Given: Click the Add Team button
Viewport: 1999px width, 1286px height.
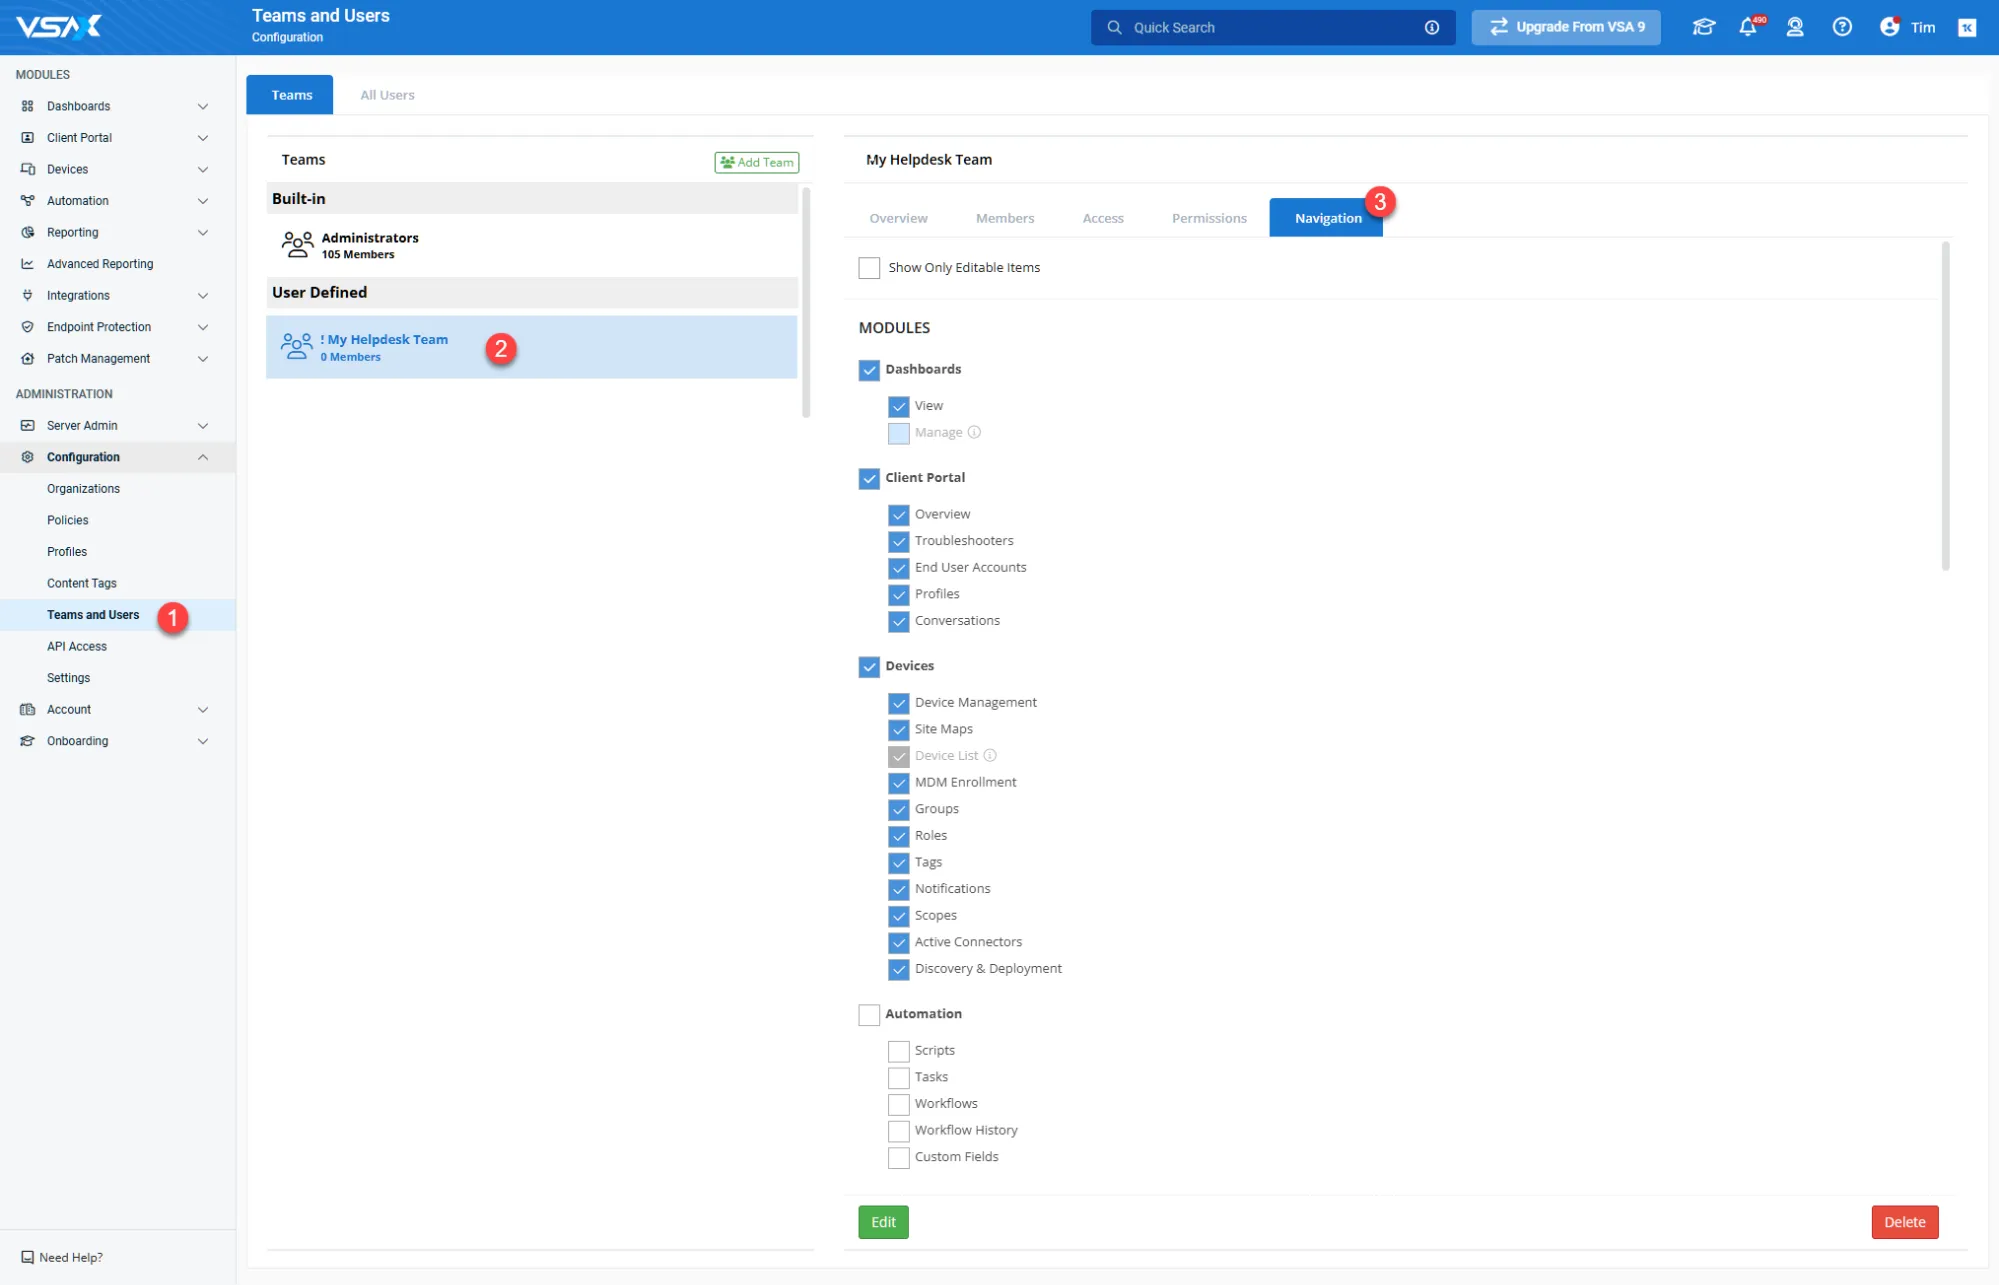Looking at the screenshot, I should click(x=757, y=162).
